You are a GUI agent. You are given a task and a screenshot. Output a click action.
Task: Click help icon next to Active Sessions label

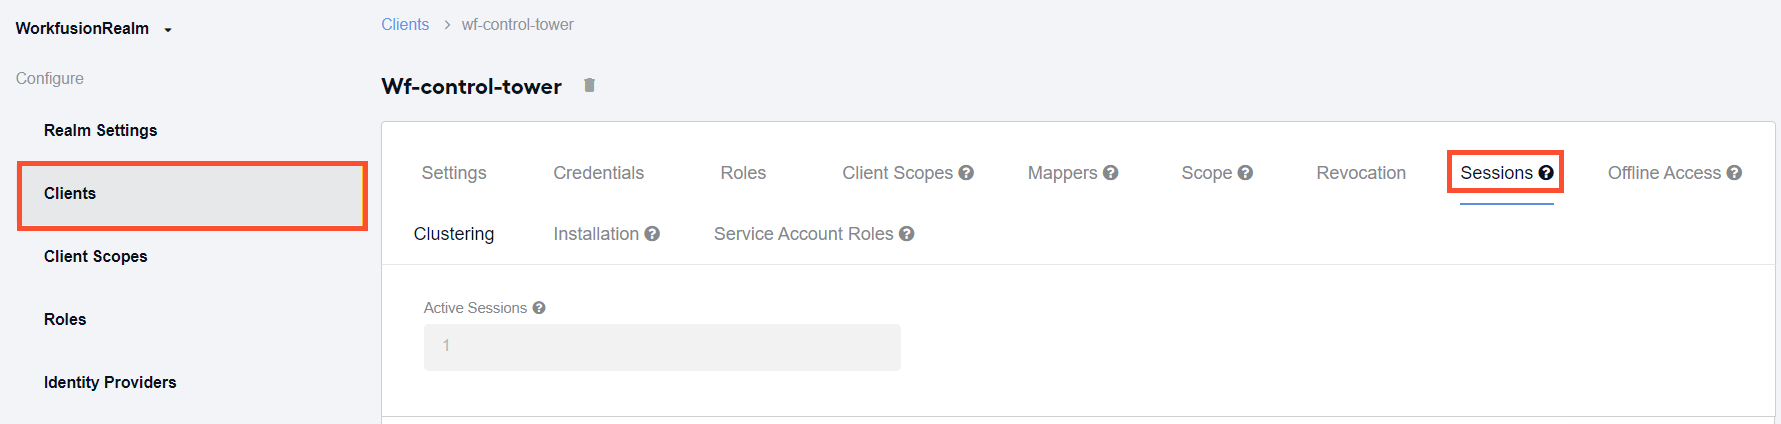(539, 308)
